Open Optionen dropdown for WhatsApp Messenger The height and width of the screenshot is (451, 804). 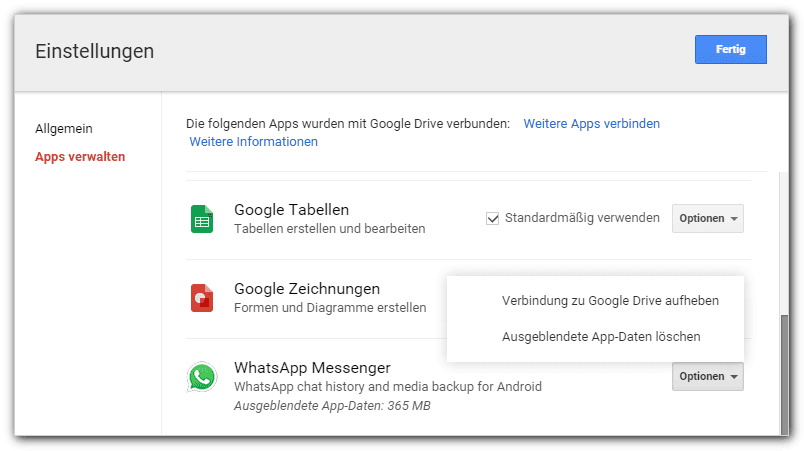point(708,376)
